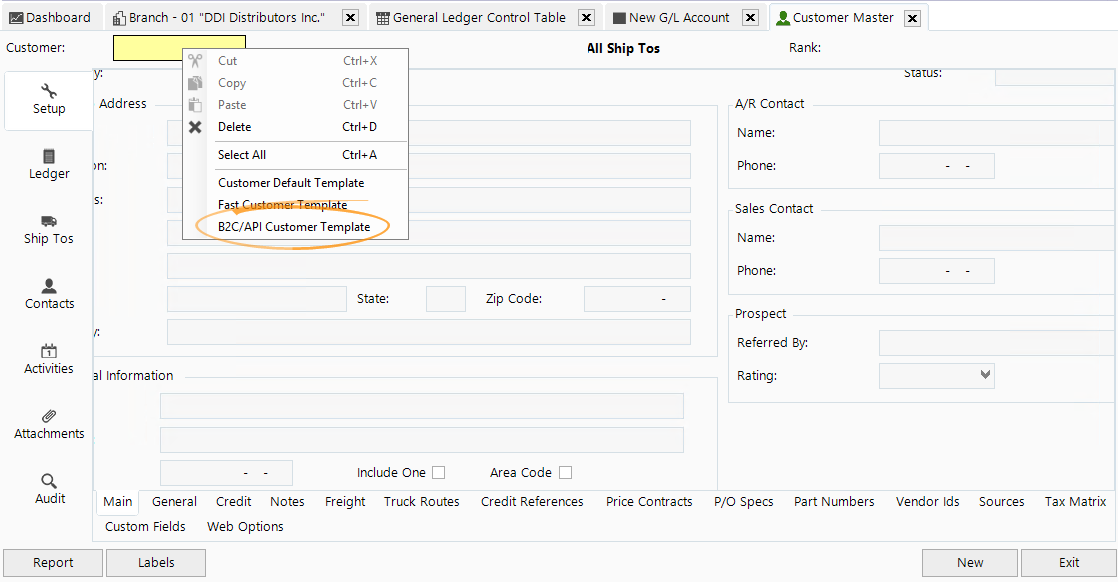Select the Ship Tos truck icon
This screenshot has height=582, width=1118.
tap(48, 225)
